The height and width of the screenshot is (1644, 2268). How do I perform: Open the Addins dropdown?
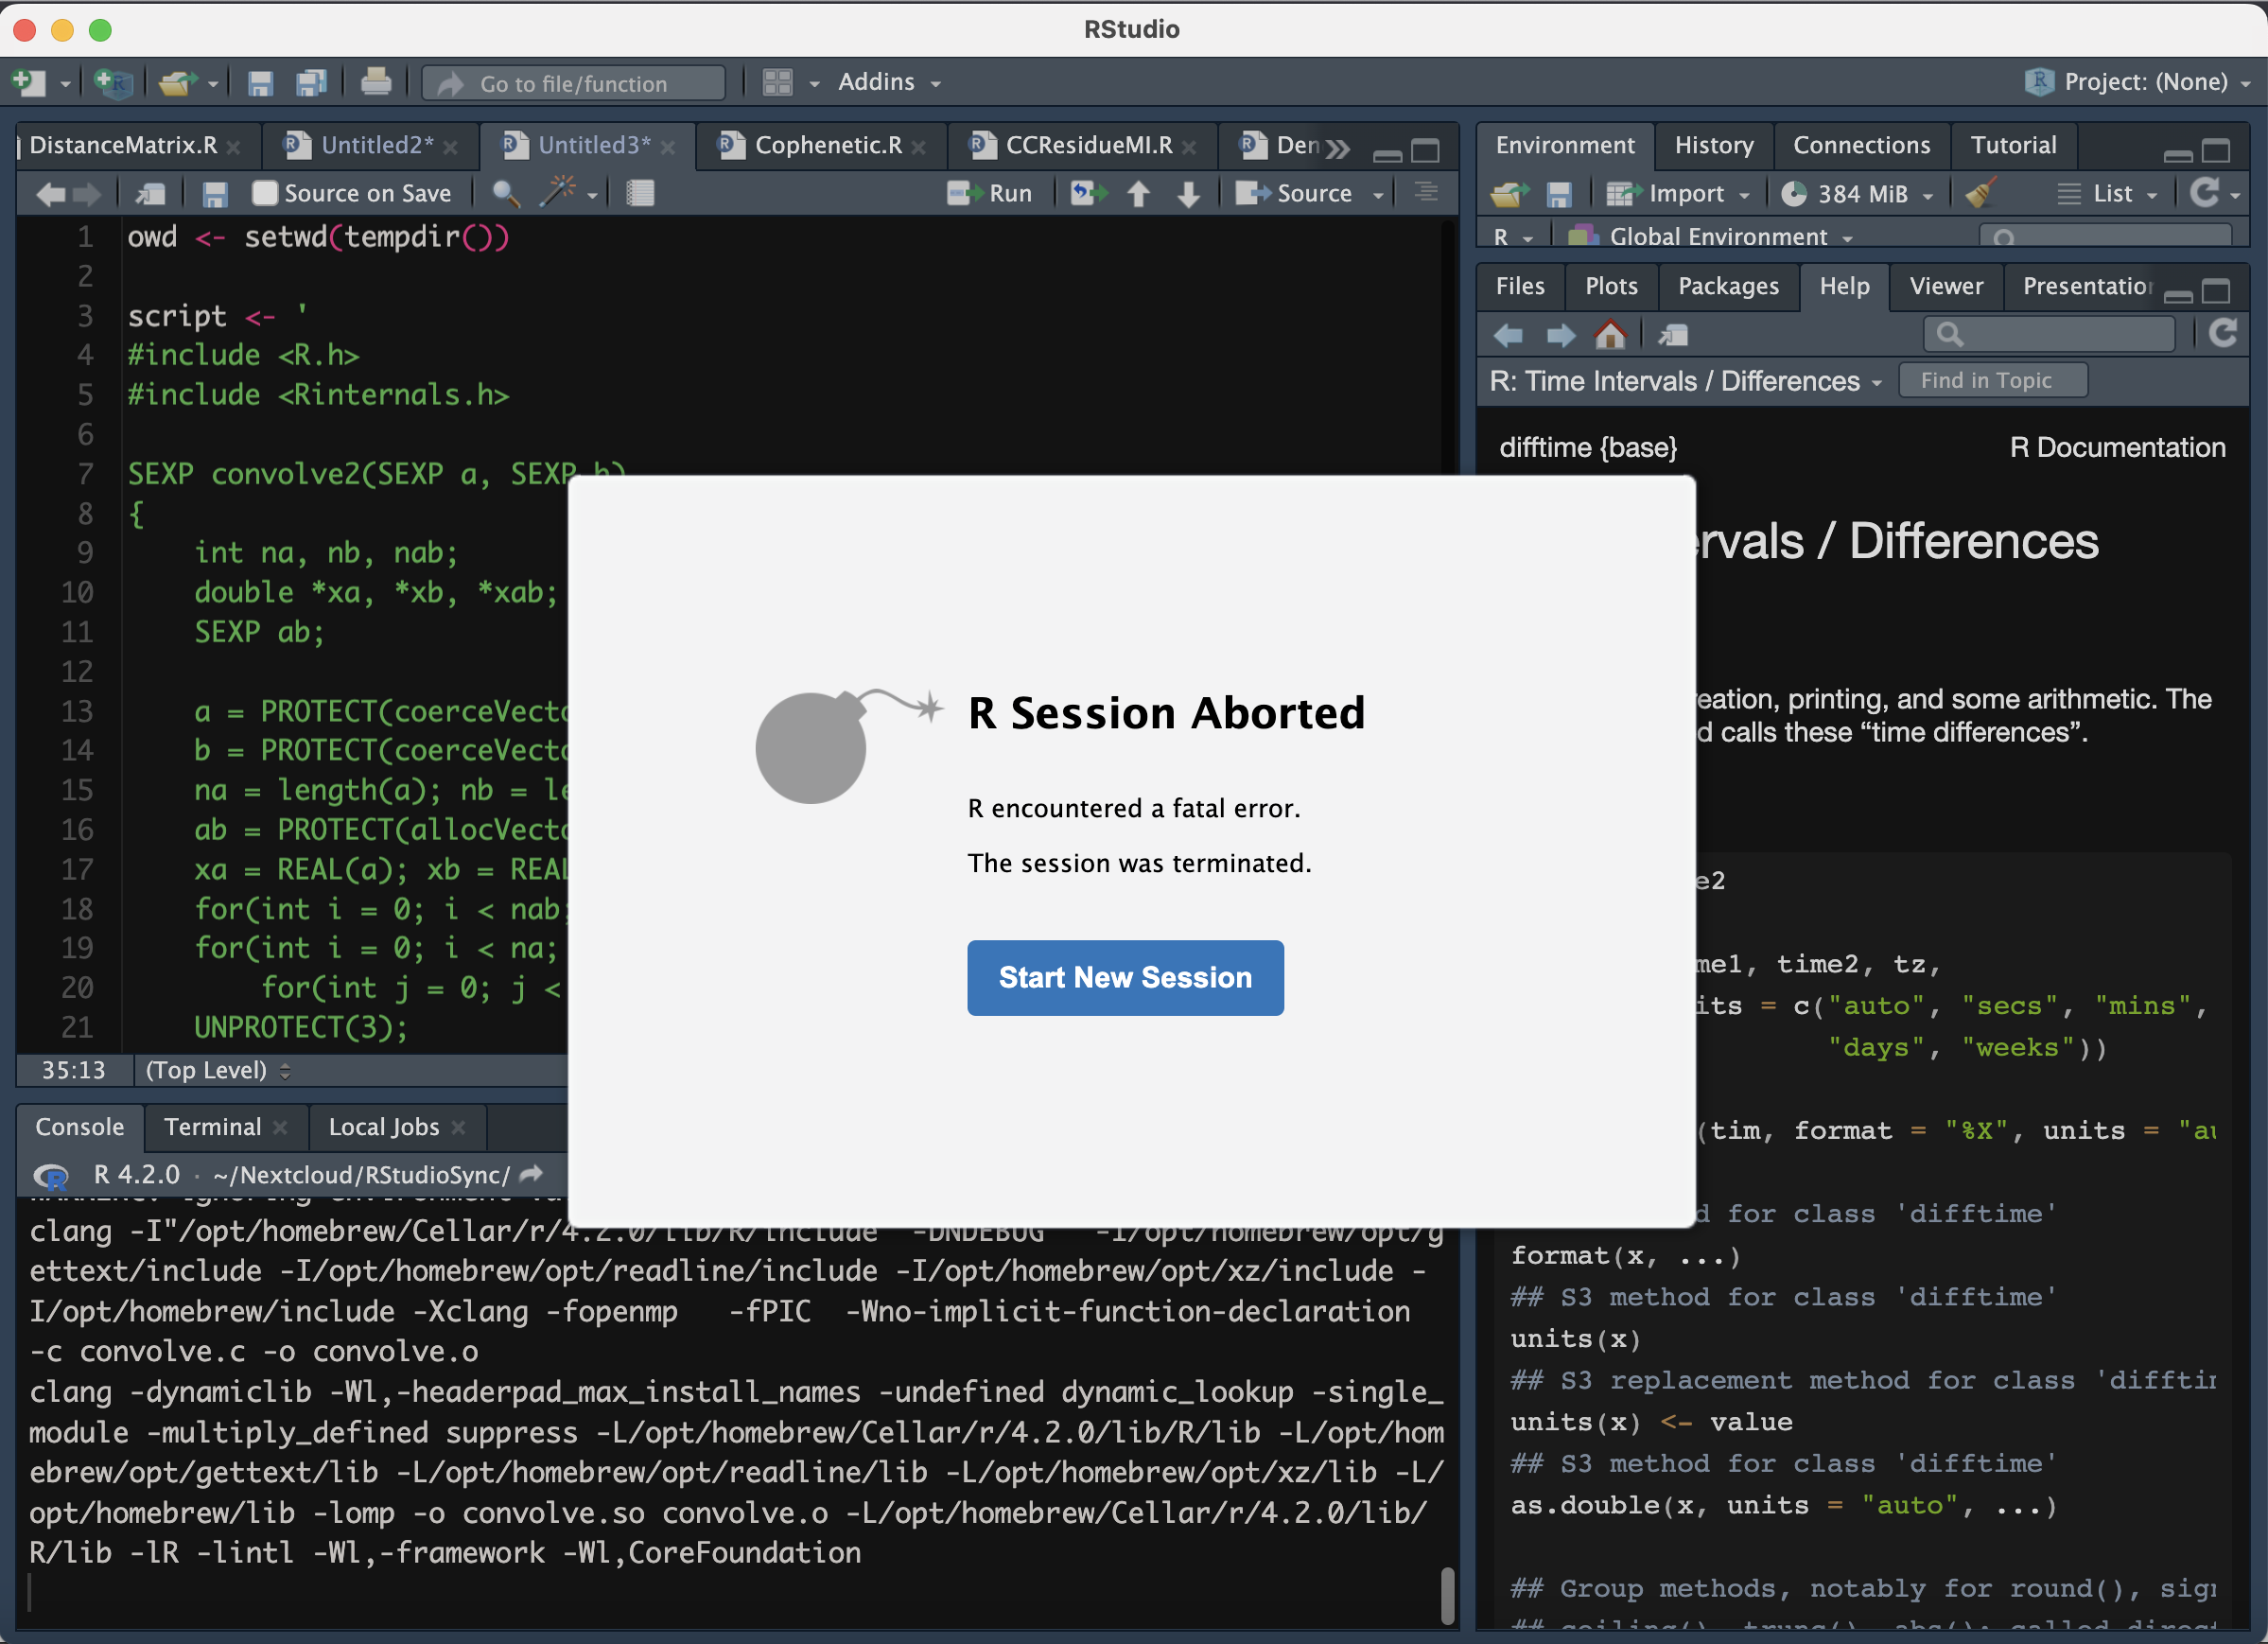click(888, 82)
